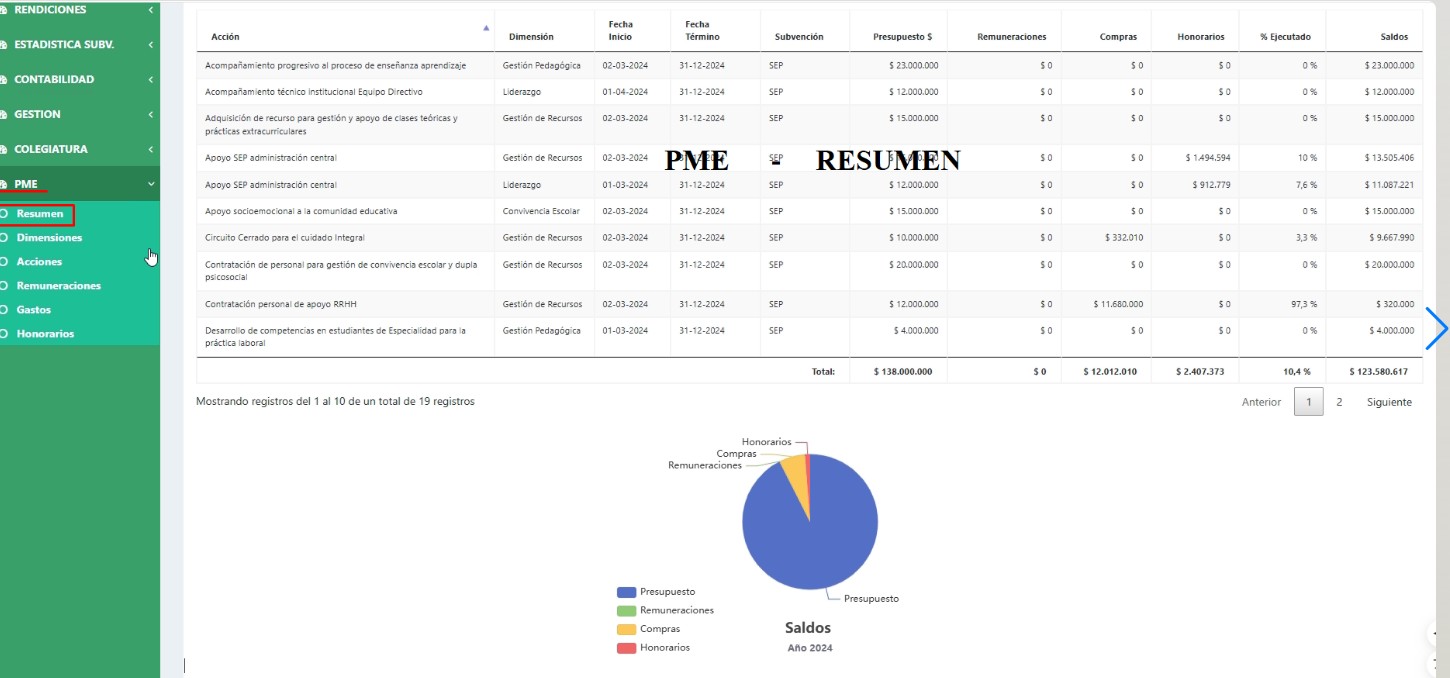Open Honorarios in the PME submenu
The image size is (1450, 678).
pyautogui.click(x=45, y=334)
